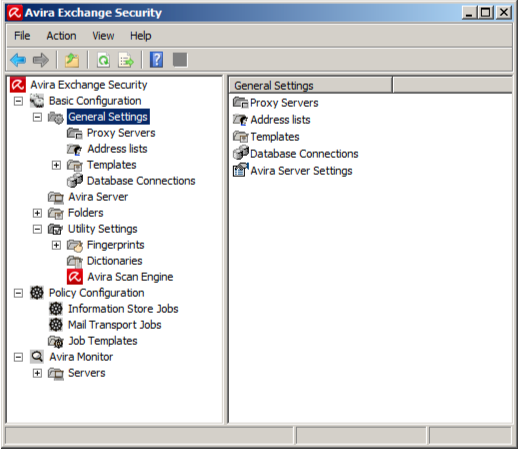The image size is (519, 449).
Task: Click the Proxy Servers icon in right pane
Action: pos(240,102)
